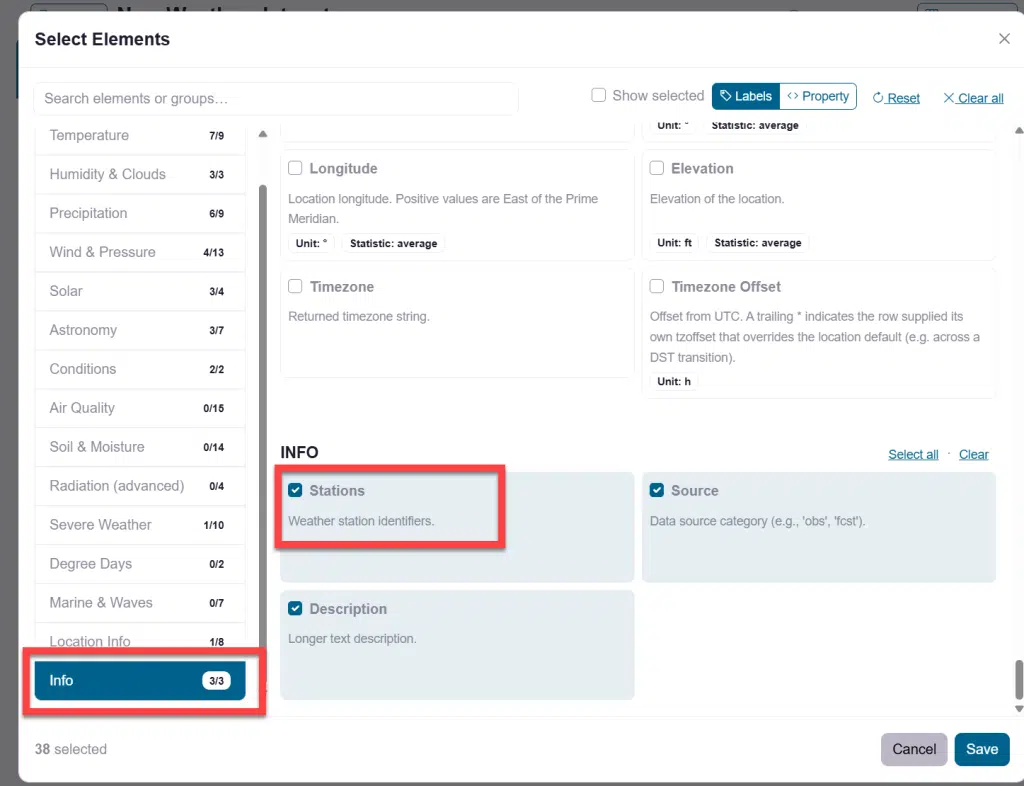Click the 'Weather station identifiers.' description
Viewport: 1024px width, 786px height.
(361, 521)
